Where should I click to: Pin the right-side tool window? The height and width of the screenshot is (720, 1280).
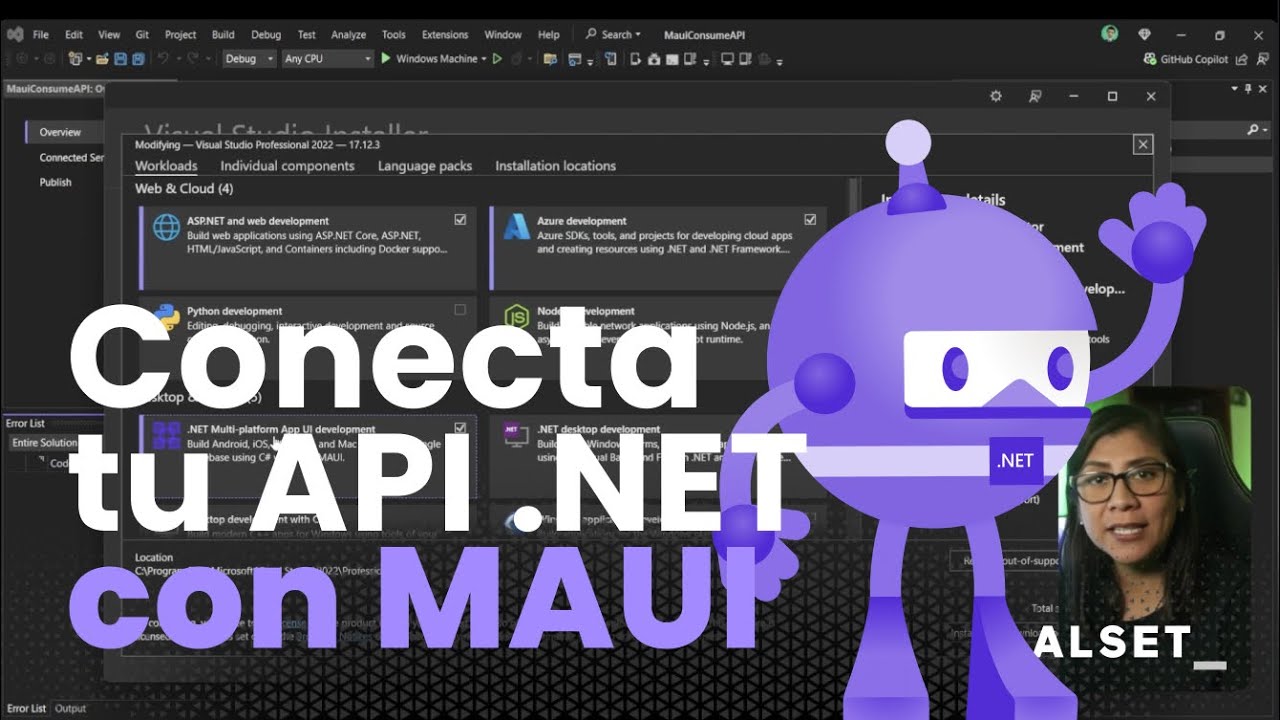(x=1247, y=89)
